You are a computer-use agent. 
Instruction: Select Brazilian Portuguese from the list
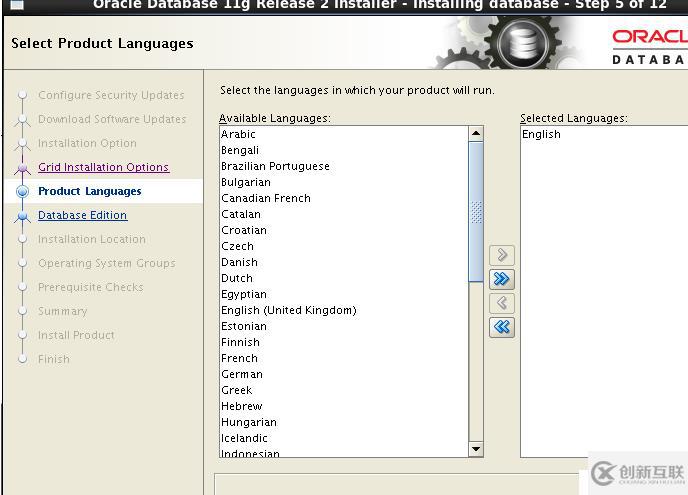pyautogui.click(x=275, y=166)
